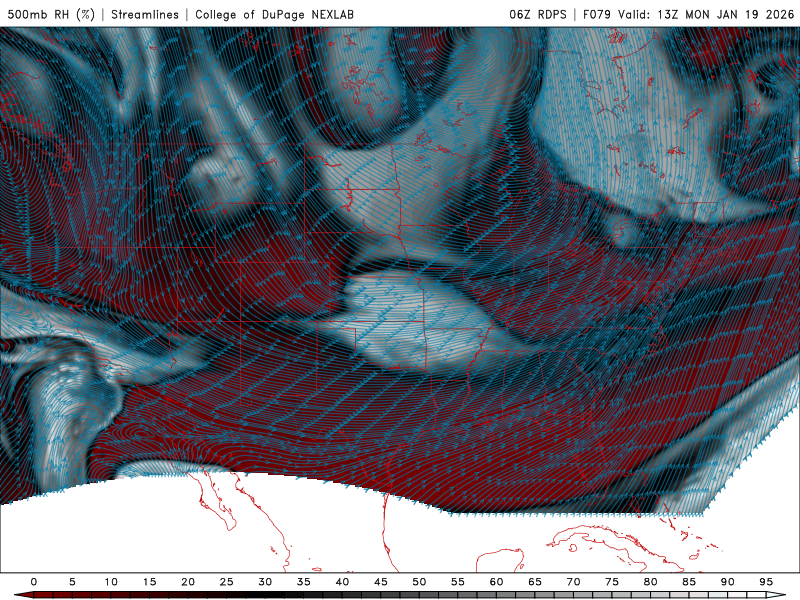The height and width of the screenshot is (600, 800).
Task: Click 'College of DuPage NEXLAB' text
Action: (x=274, y=14)
